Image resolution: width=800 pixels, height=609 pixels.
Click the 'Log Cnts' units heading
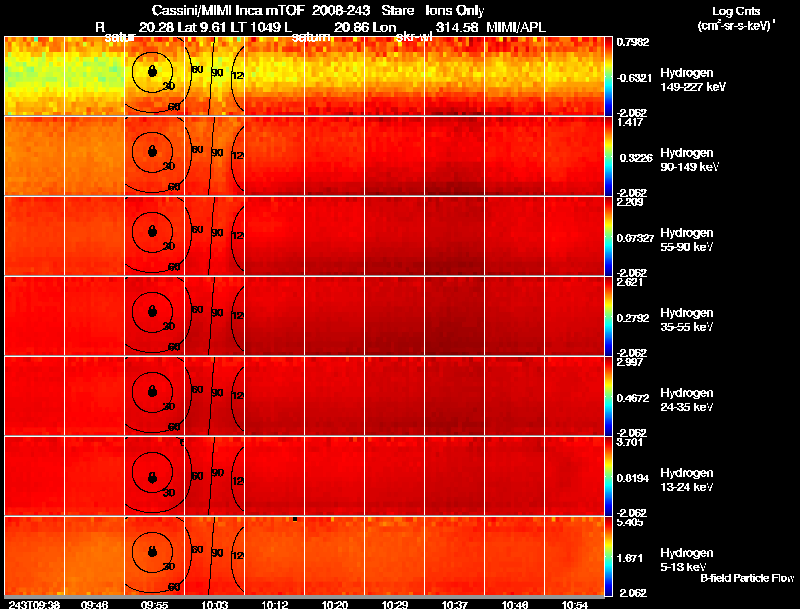coord(736,11)
